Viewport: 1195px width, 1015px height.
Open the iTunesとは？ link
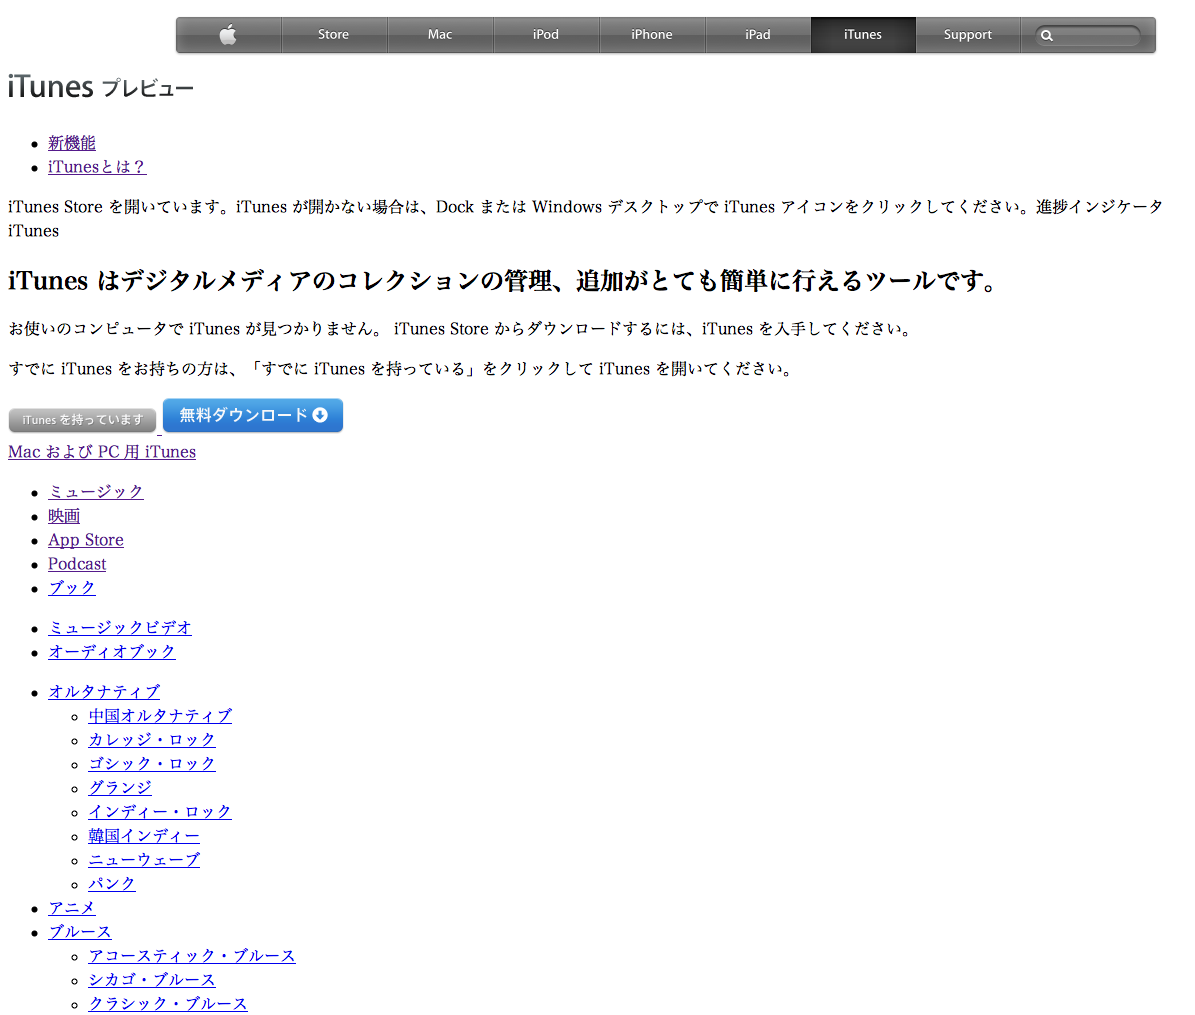click(97, 167)
